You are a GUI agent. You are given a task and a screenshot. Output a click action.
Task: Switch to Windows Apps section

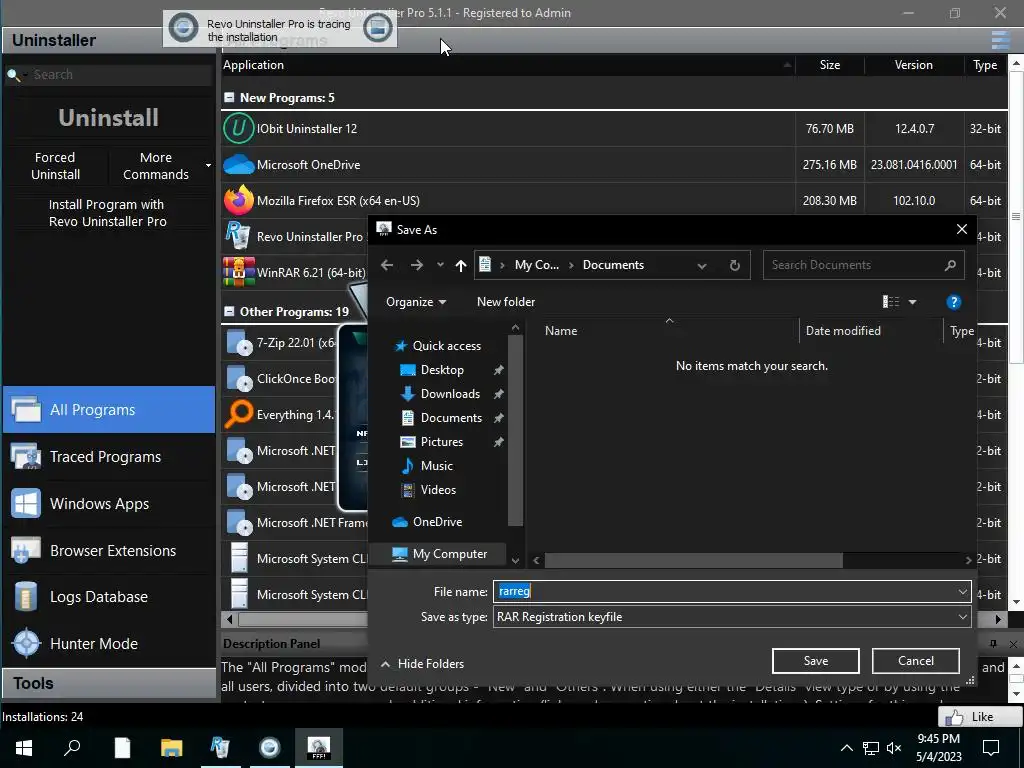(109, 504)
